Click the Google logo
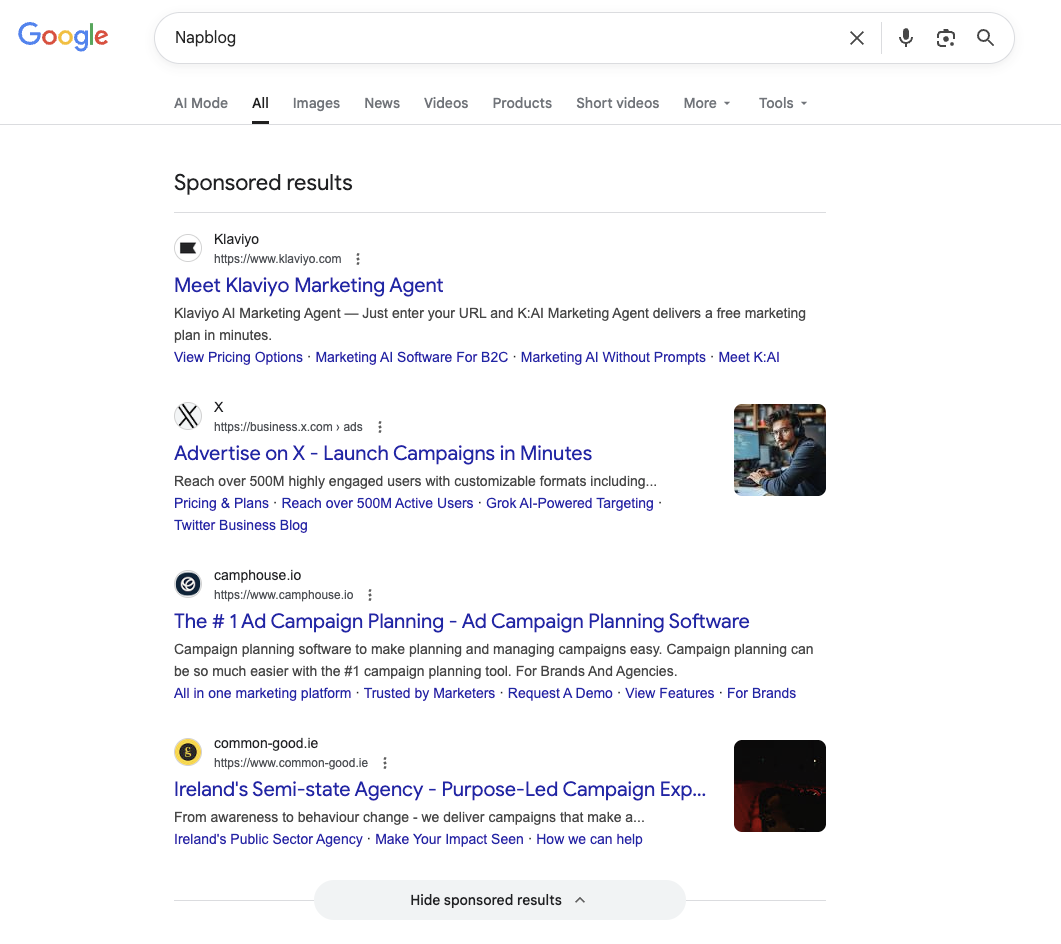This screenshot has width=1061, height=944. coord(63,37)
